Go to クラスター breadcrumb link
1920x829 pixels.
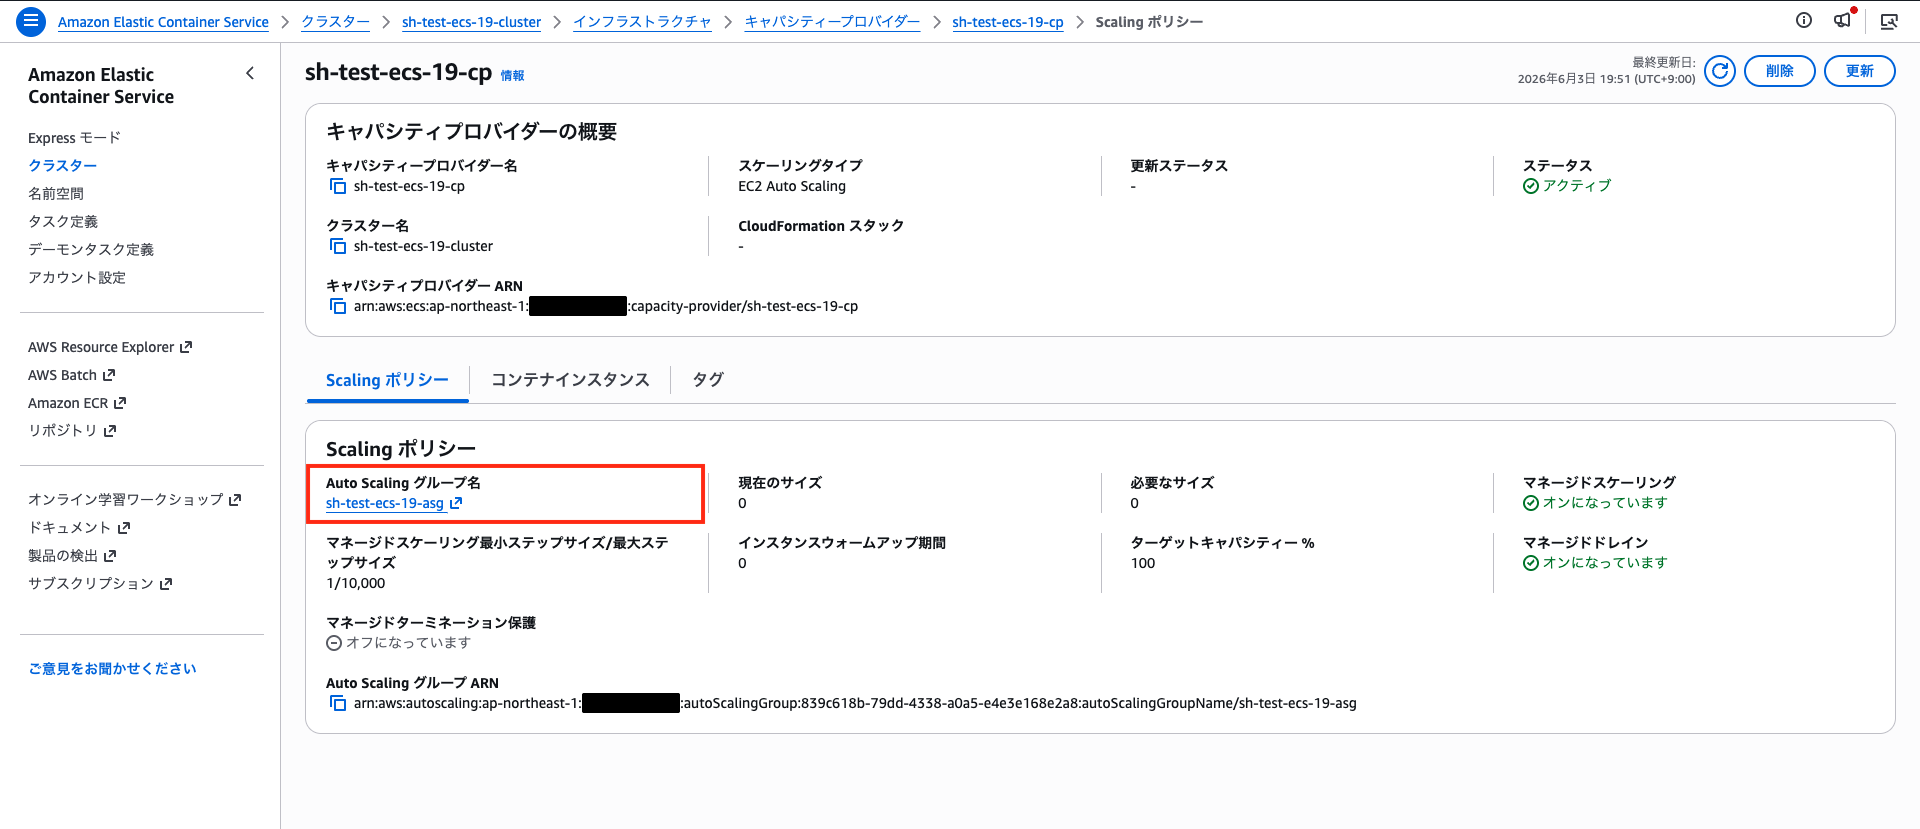(x=335, y=22)
